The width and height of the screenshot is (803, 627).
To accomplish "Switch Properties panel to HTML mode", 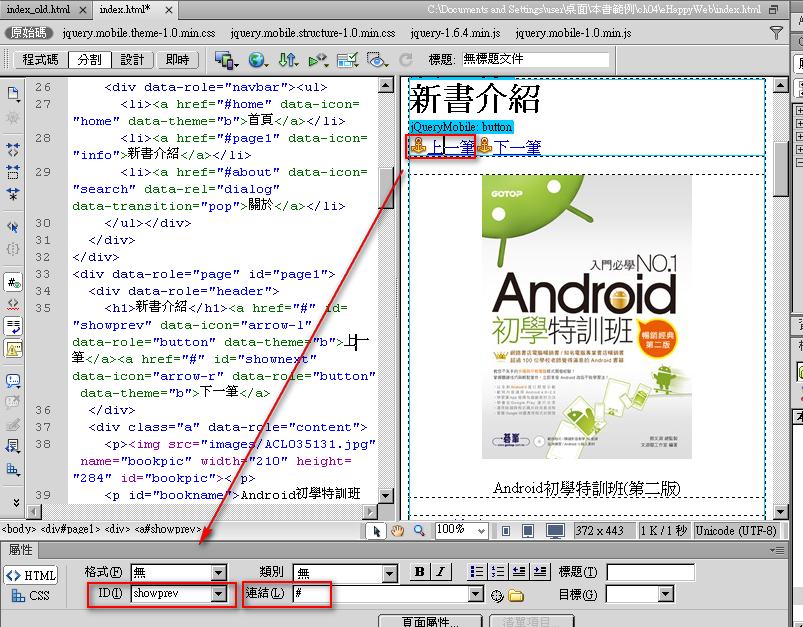I will (x=31, y=575).
